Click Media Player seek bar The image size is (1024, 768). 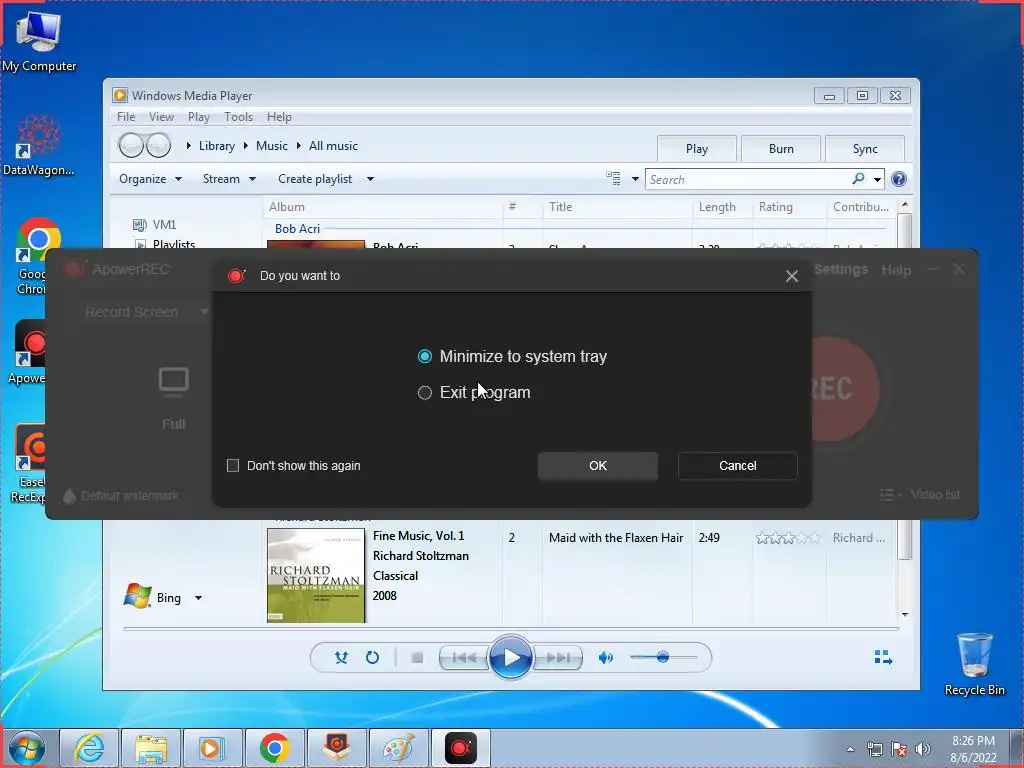pos(511,629)
